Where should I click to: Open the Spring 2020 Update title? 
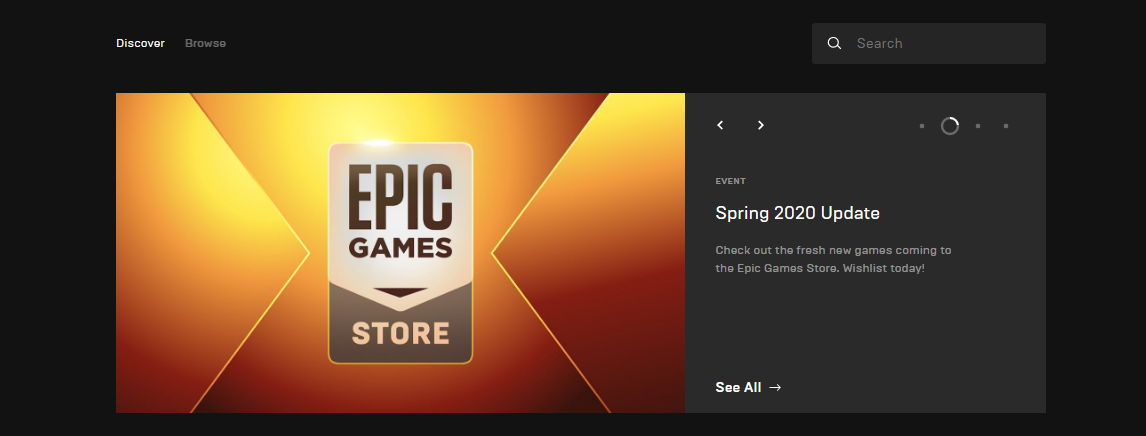[797, 213]
